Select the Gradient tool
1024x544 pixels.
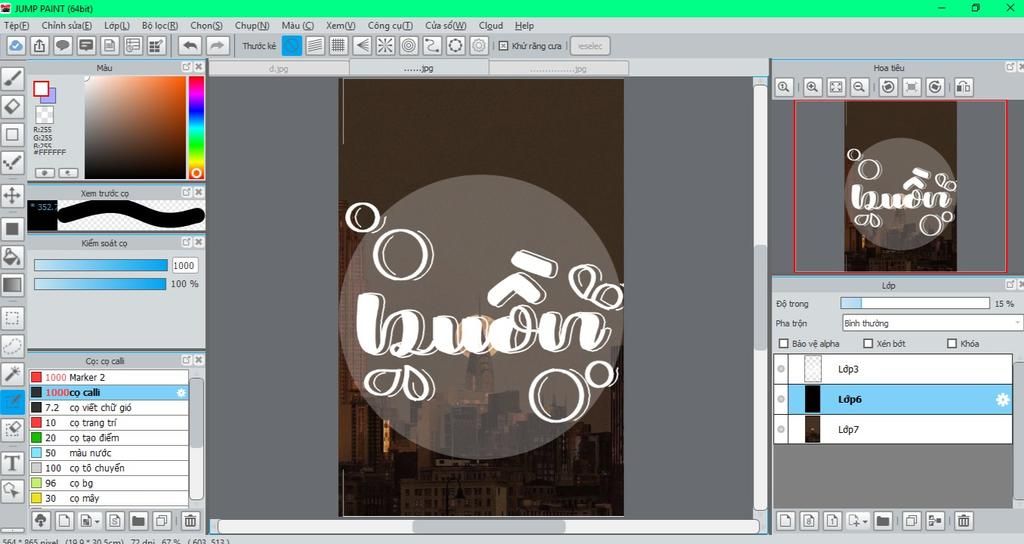pyautogui.click(x=12, y=285)
